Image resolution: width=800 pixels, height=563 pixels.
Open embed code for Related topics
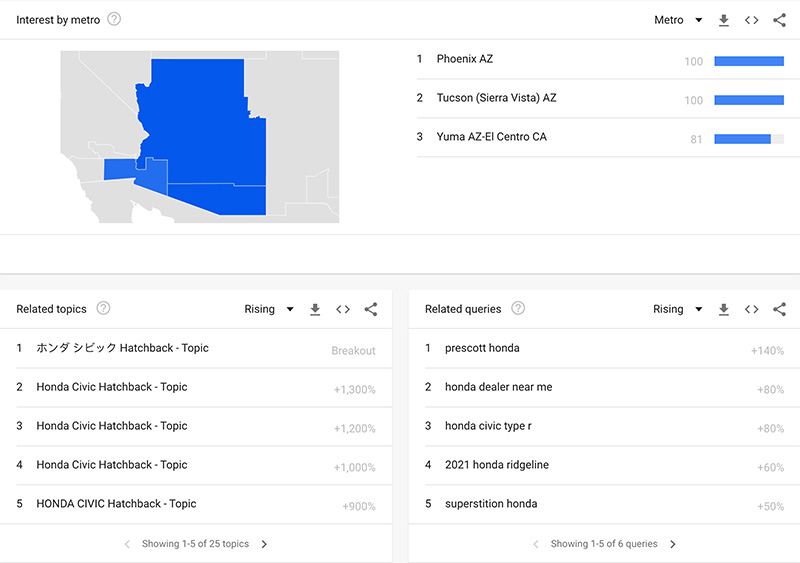pyautogui.click(x=343, y=309)
